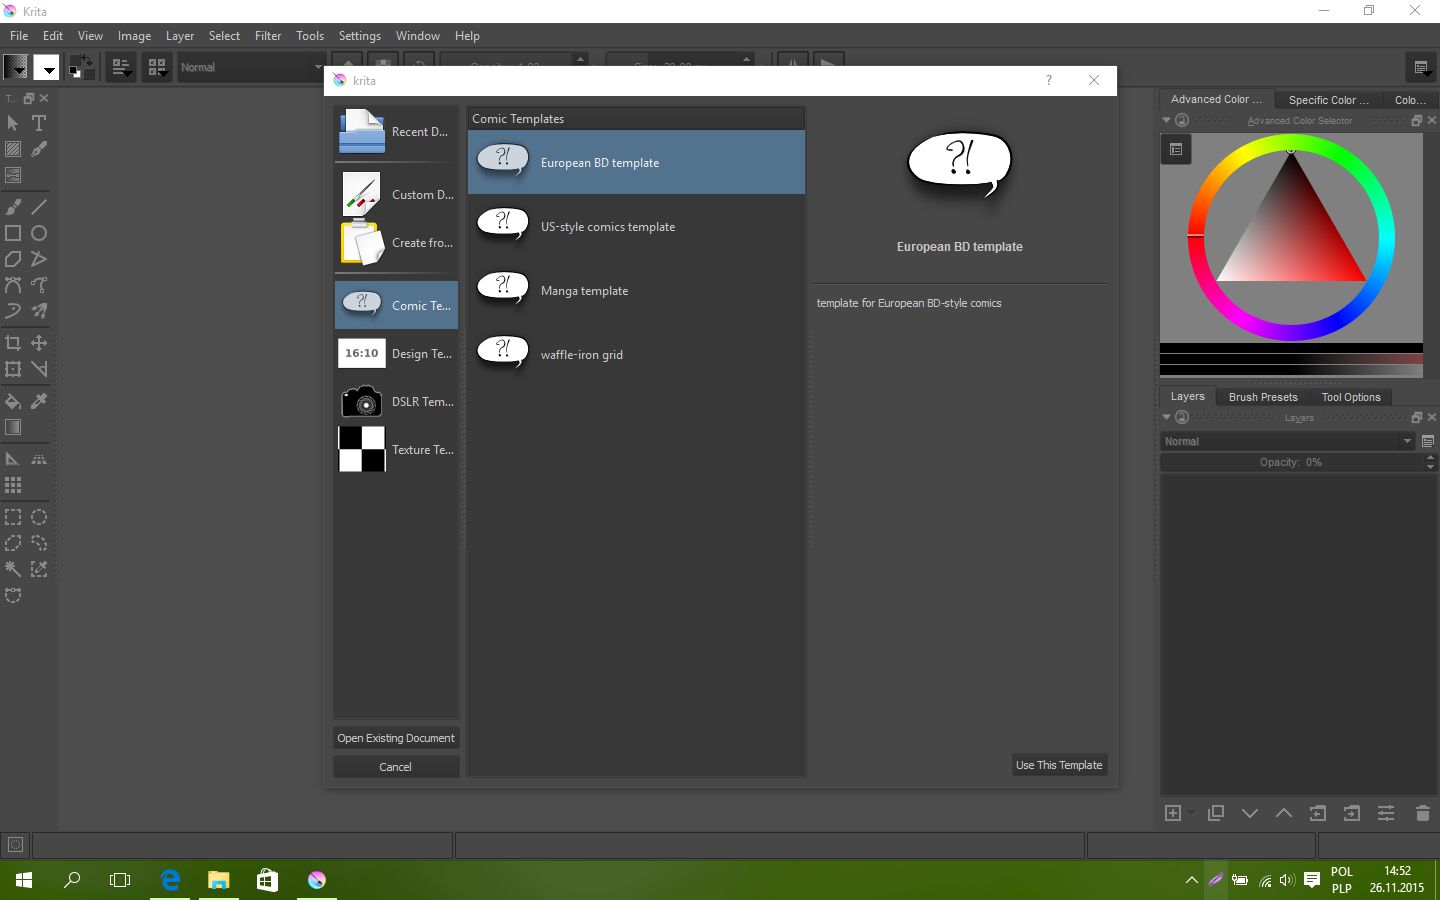Select the Perspective Grid tool

(x=39, y=459)
